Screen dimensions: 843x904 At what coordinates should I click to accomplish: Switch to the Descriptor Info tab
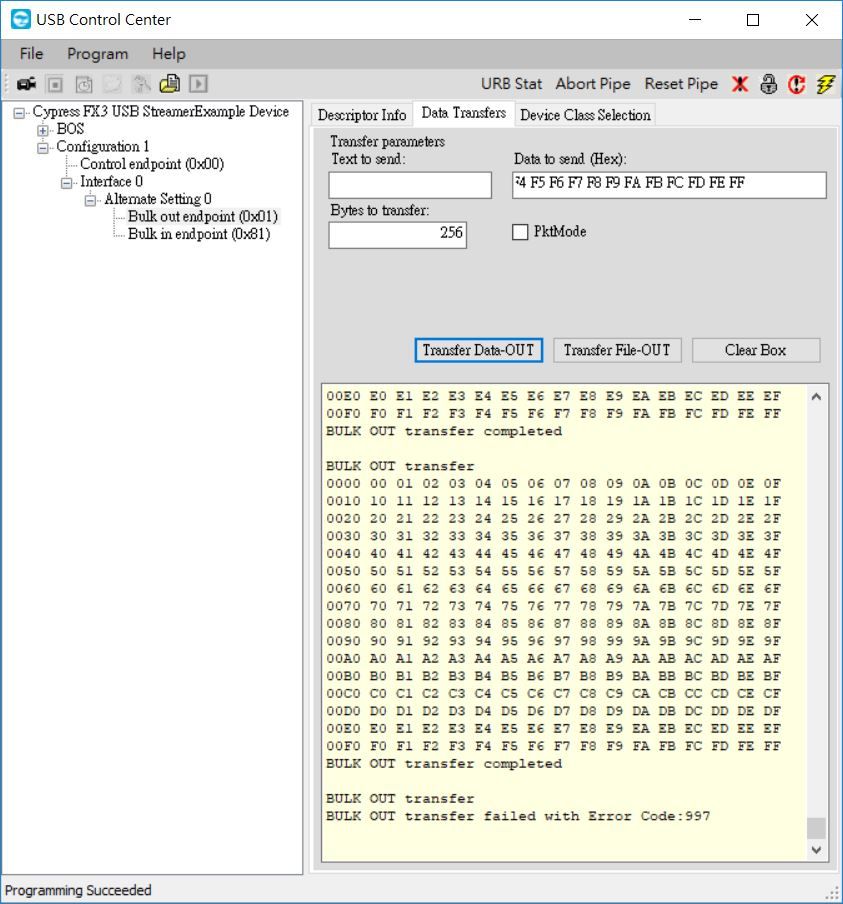click(x=360, y=114)
